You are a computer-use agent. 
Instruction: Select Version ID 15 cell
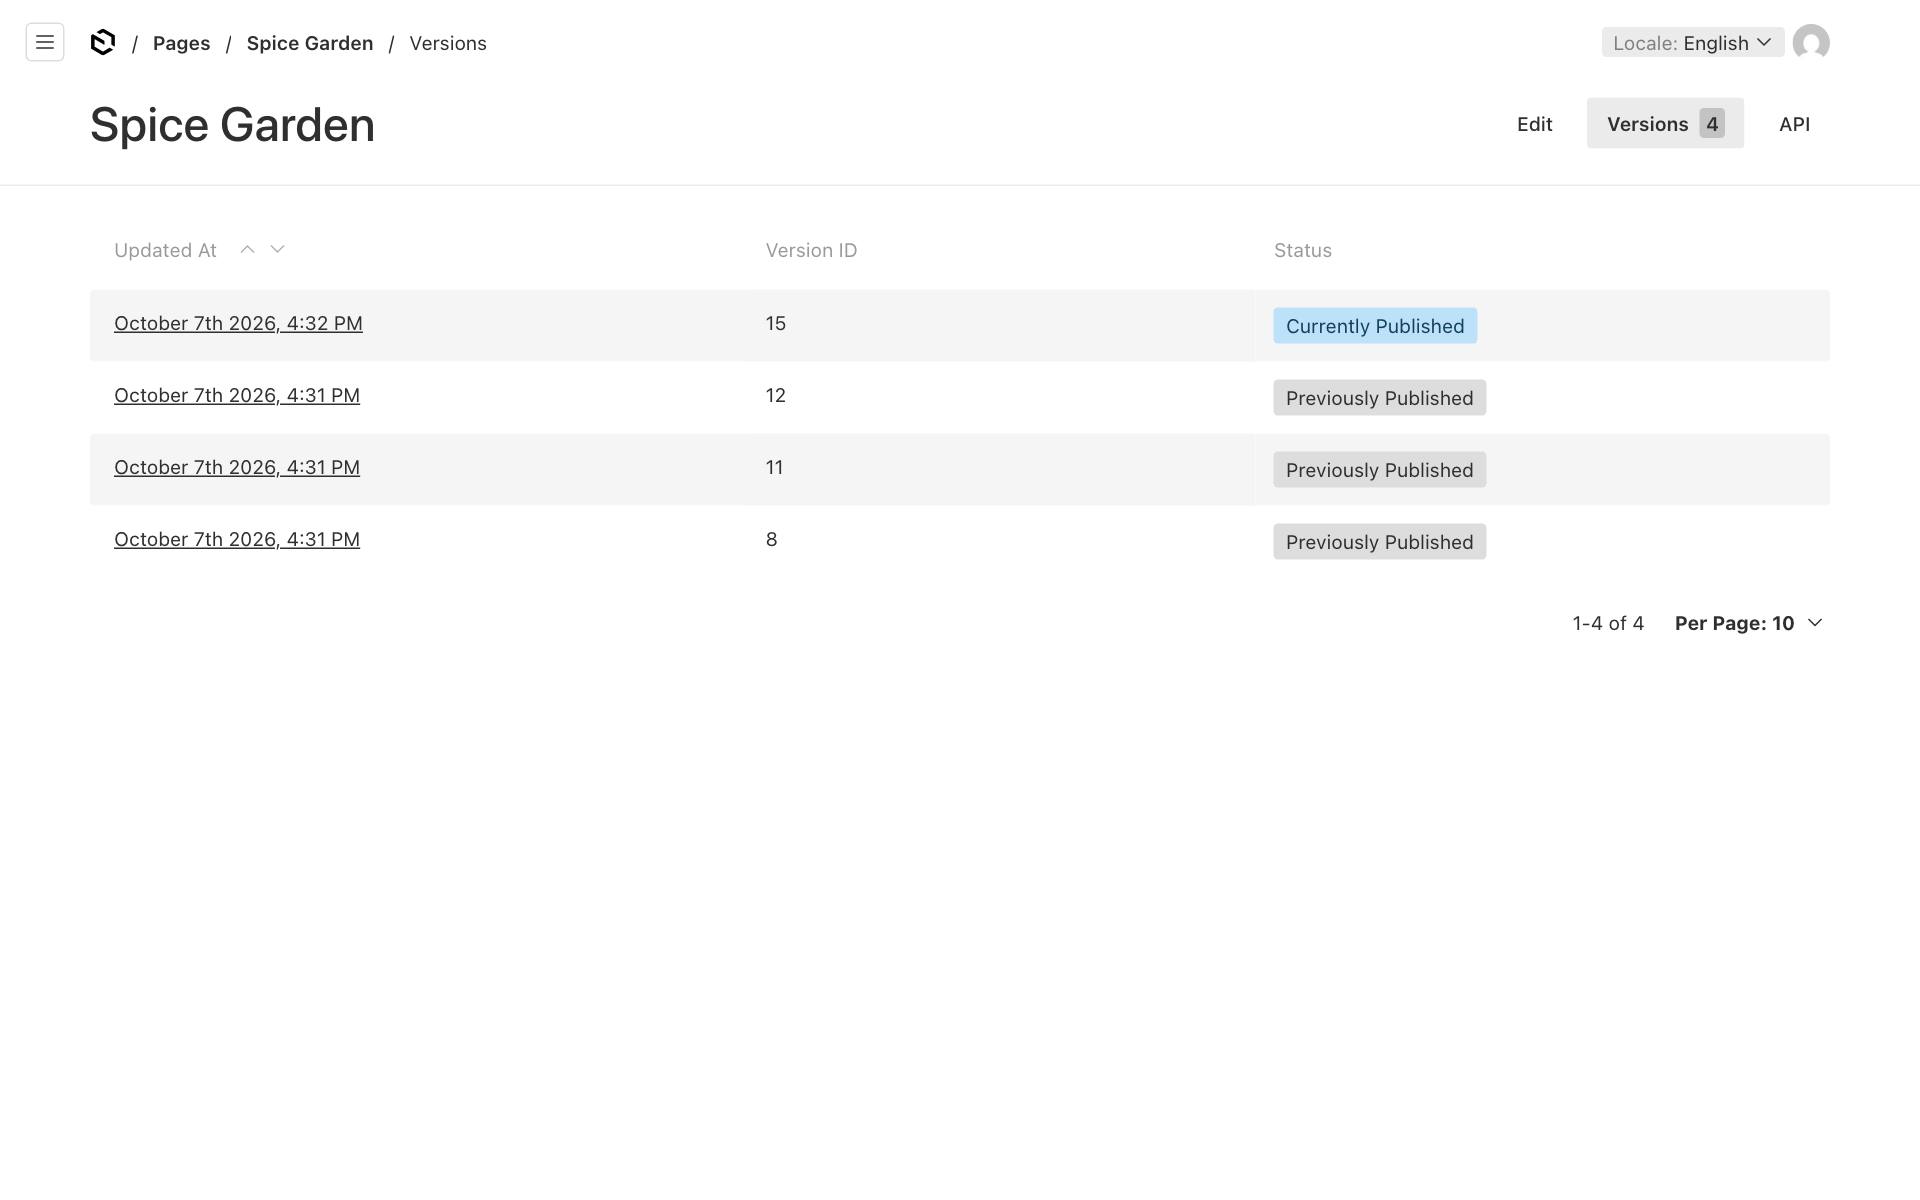(x=776, y=323)
